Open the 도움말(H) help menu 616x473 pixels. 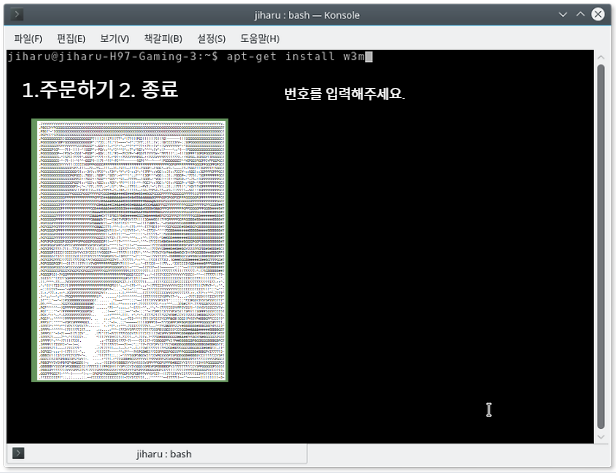pyautogui.click(x=260, y=38)
